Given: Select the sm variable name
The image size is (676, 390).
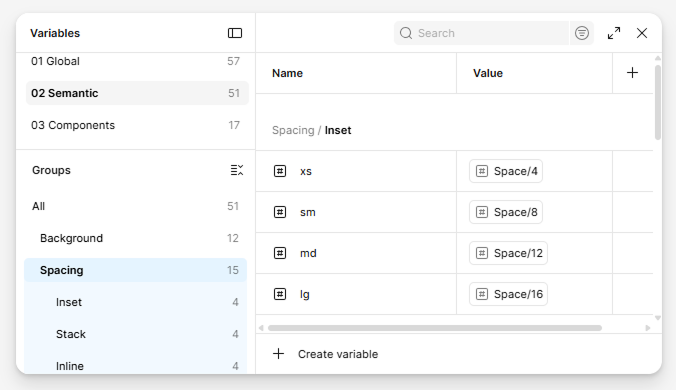Looking at the screenshot, I should point(307,212).
